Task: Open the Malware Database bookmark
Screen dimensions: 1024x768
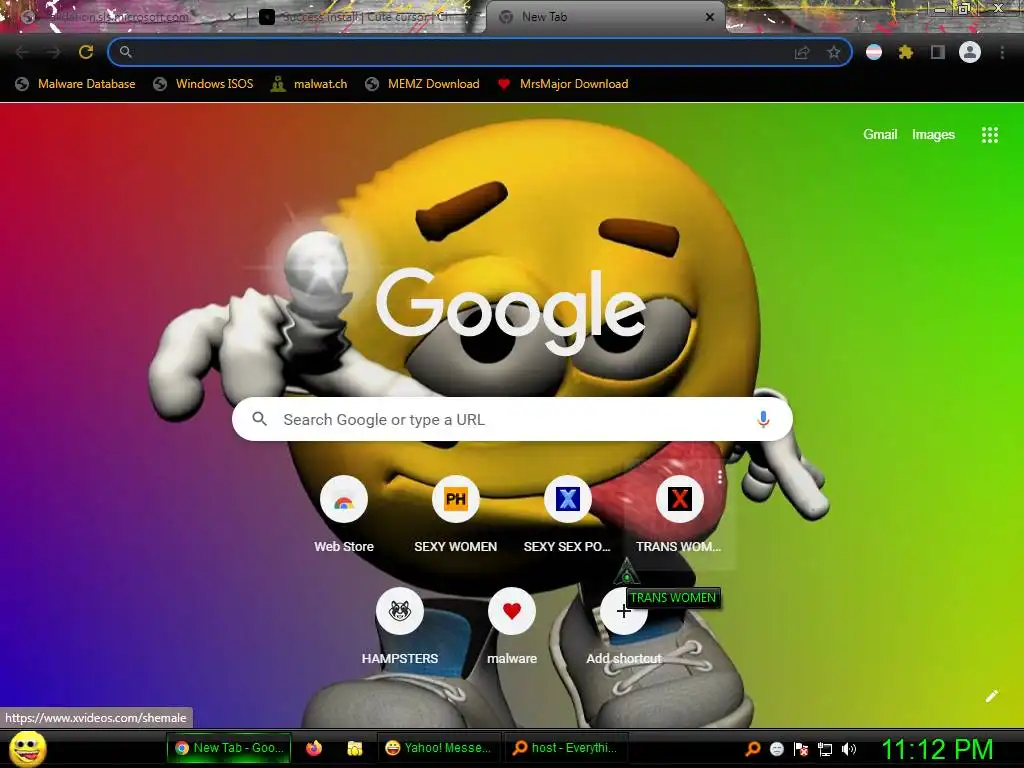Action: (76, 84)
